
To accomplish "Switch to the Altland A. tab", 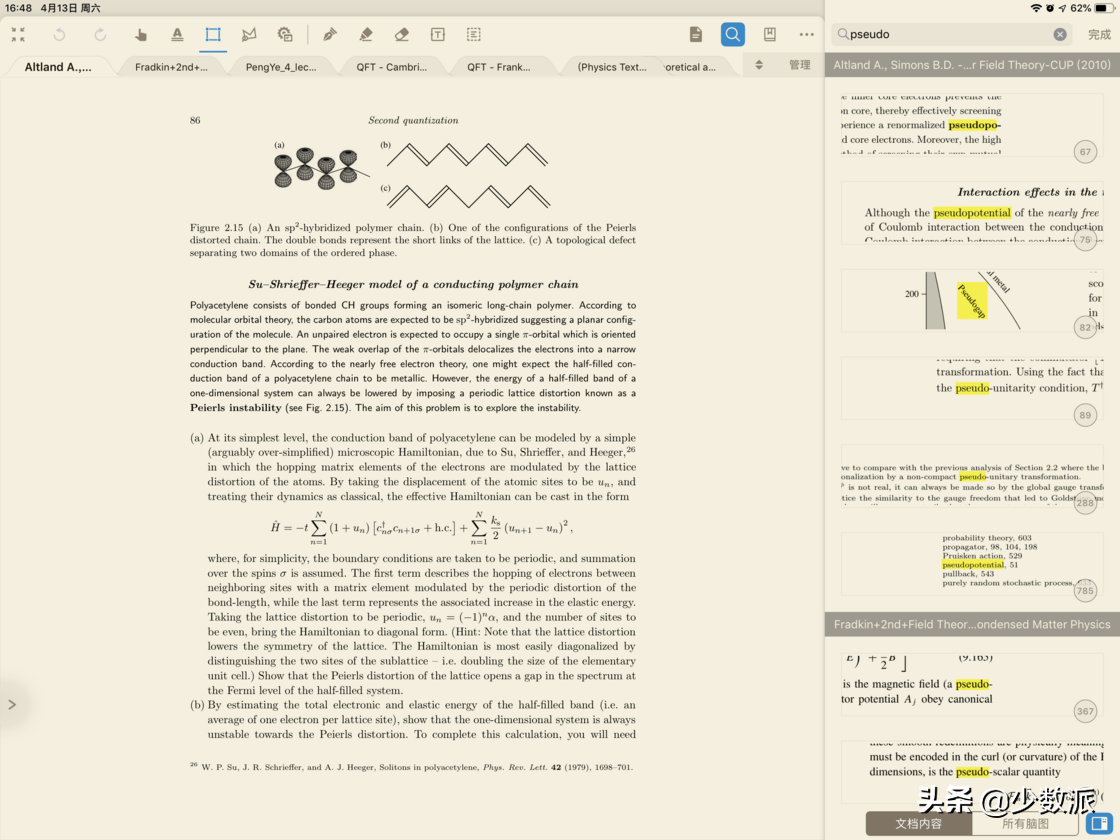I will click(x=58, y=66).
